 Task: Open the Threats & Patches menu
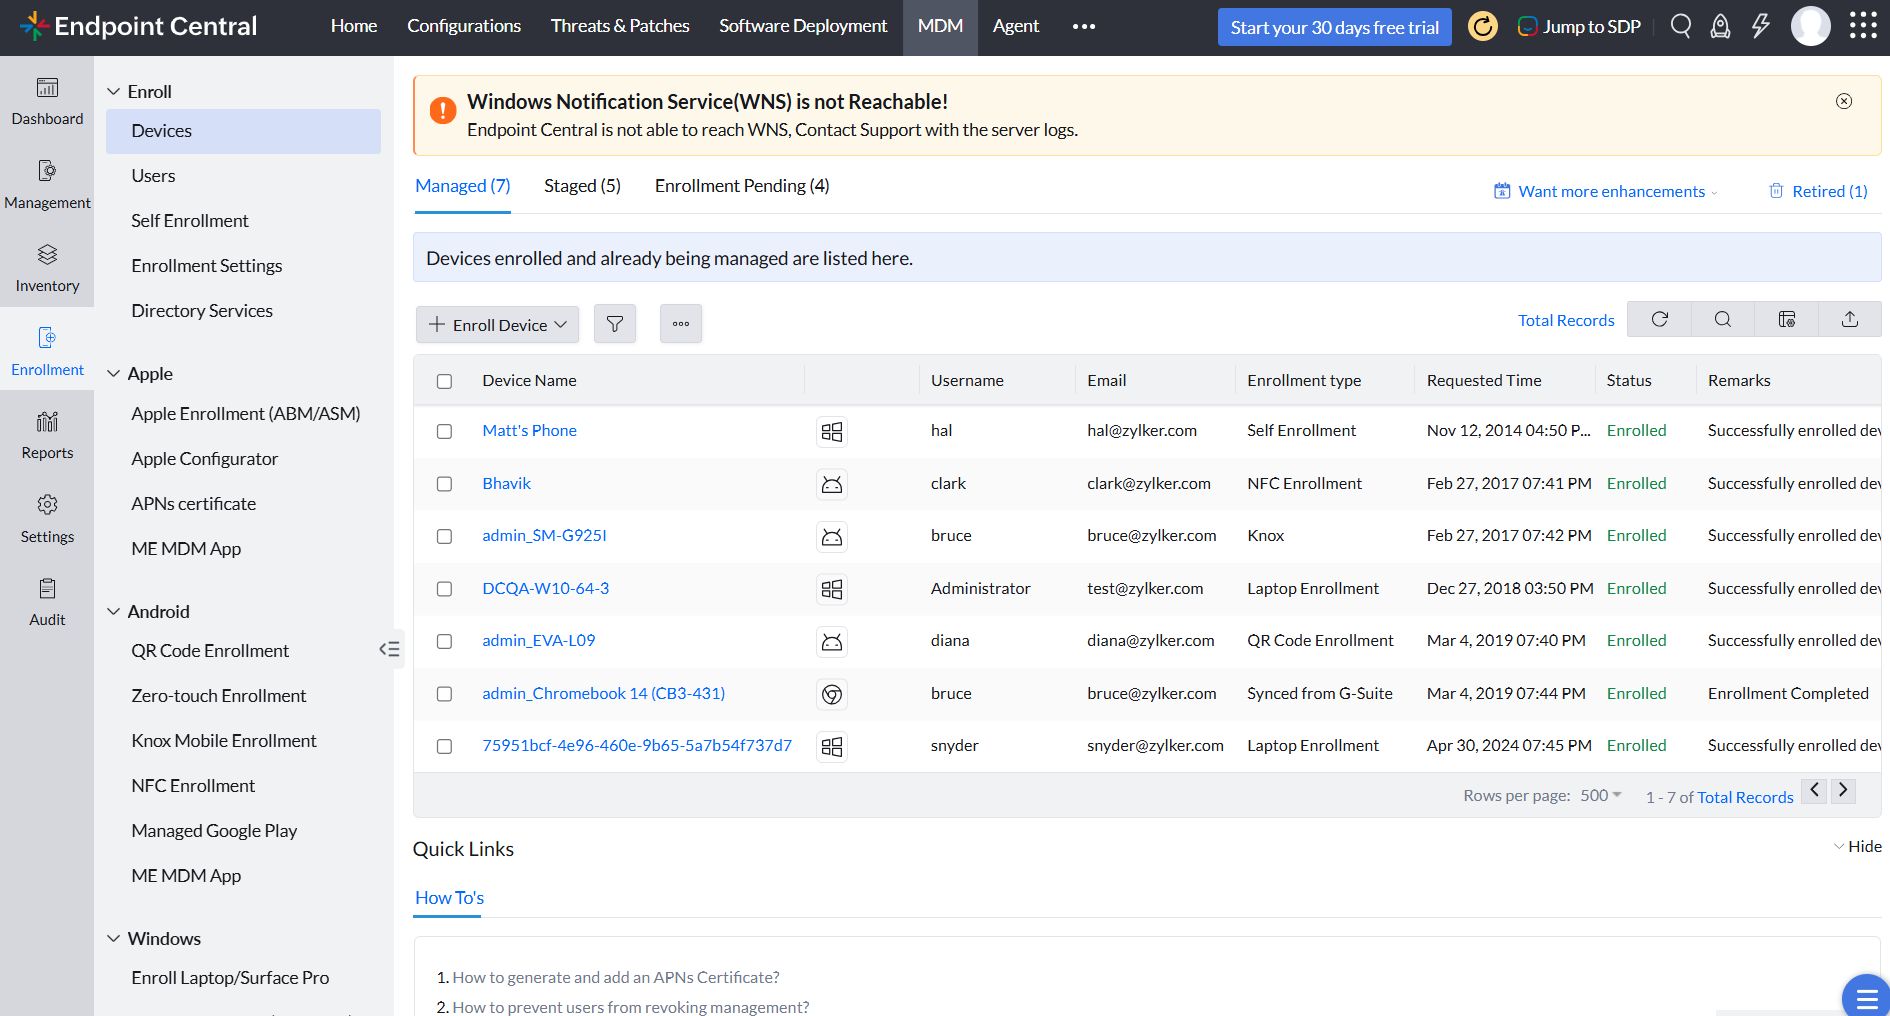coord(620,26)
